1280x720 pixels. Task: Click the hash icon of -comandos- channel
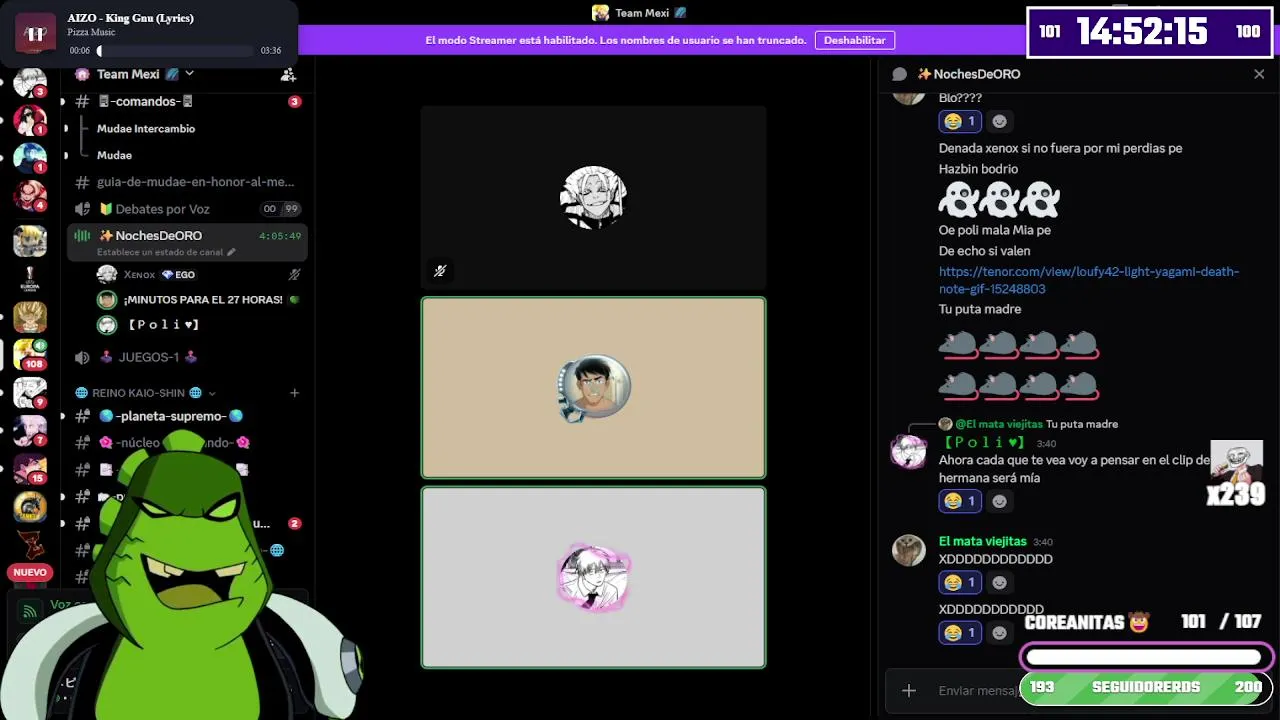[83, 101]
